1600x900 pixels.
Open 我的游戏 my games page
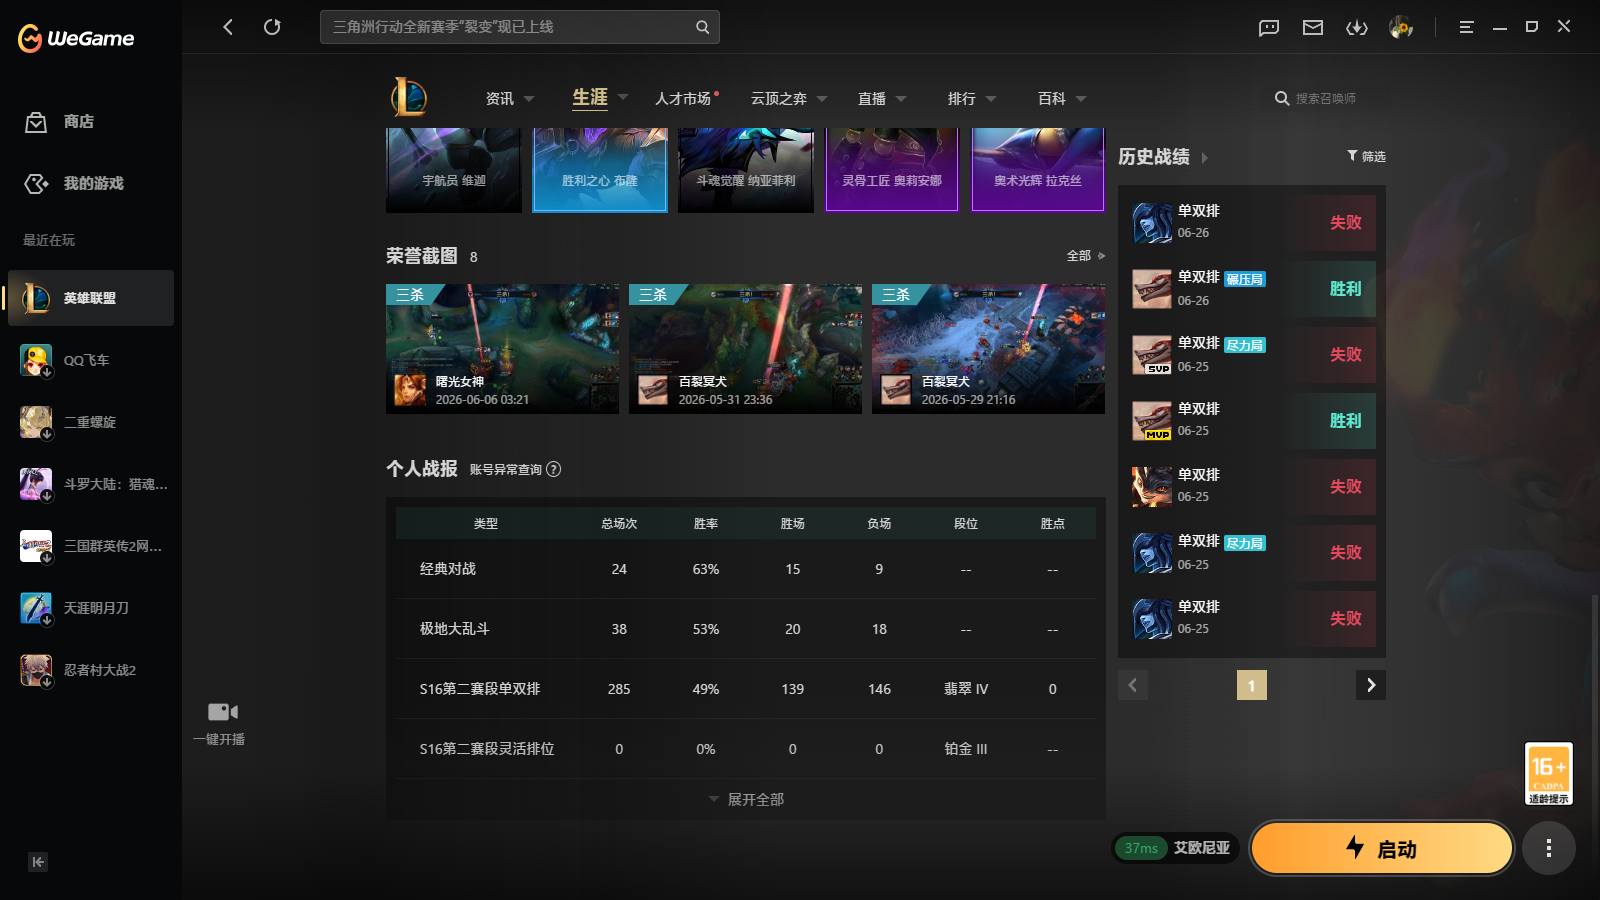click(x=74, y=184)
